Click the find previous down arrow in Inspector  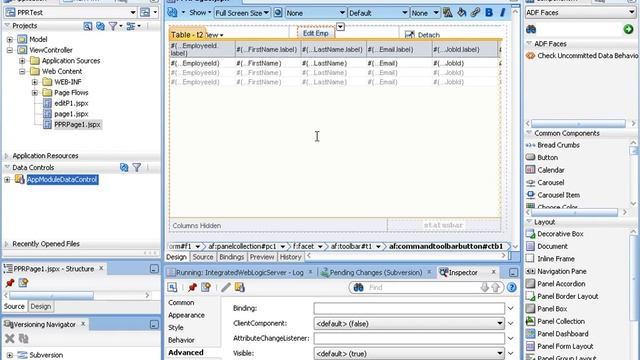pyautogui.click(x=484, y=287)
